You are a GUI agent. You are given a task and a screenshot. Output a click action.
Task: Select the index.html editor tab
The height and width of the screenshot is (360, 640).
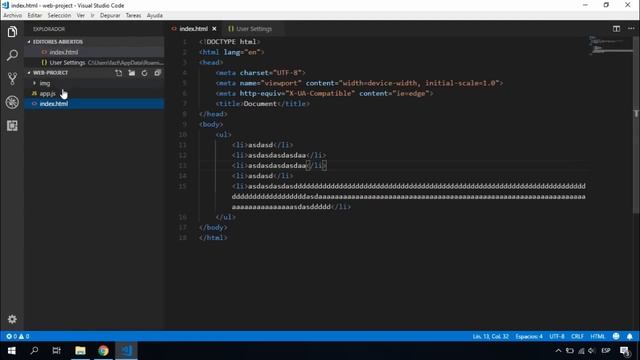[x=193, y=29]
